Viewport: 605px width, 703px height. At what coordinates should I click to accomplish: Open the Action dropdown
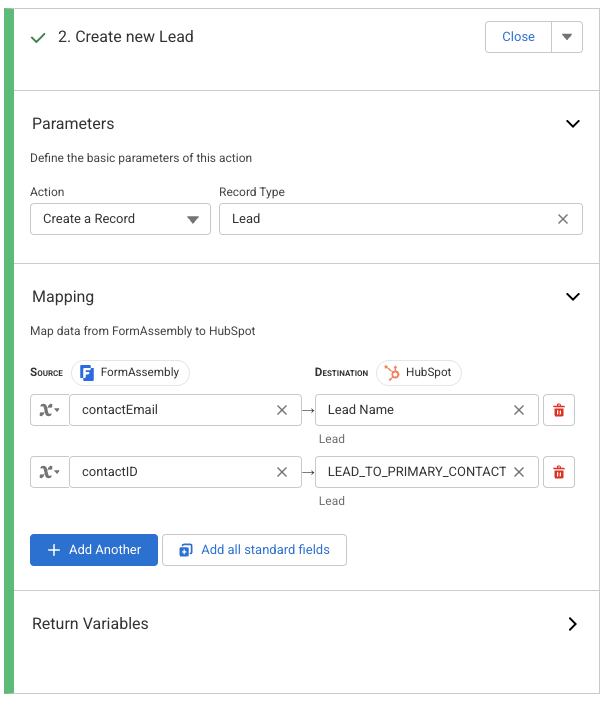[120, 219]
